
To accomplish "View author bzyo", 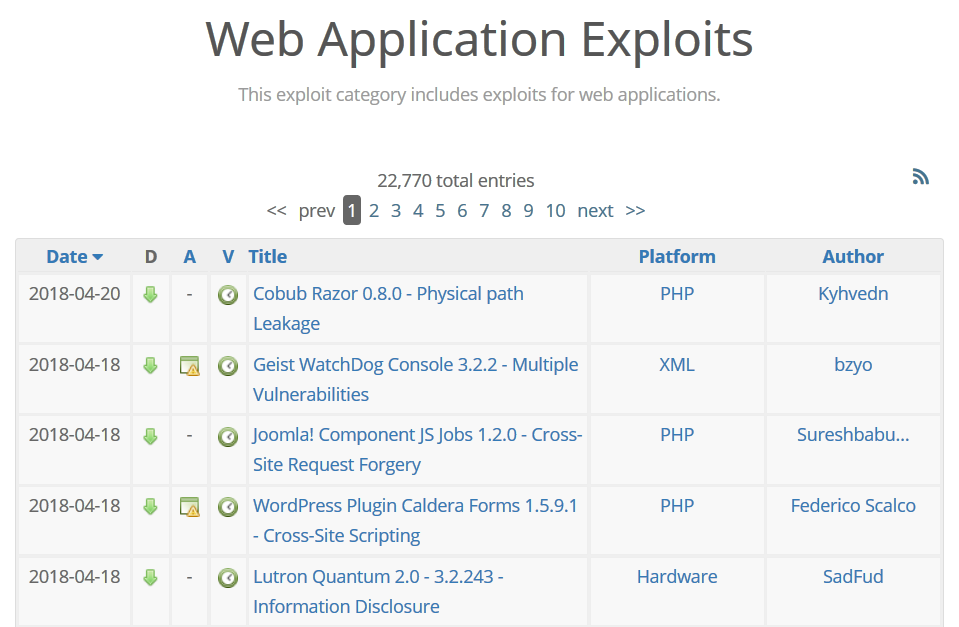I will [853, 365].
